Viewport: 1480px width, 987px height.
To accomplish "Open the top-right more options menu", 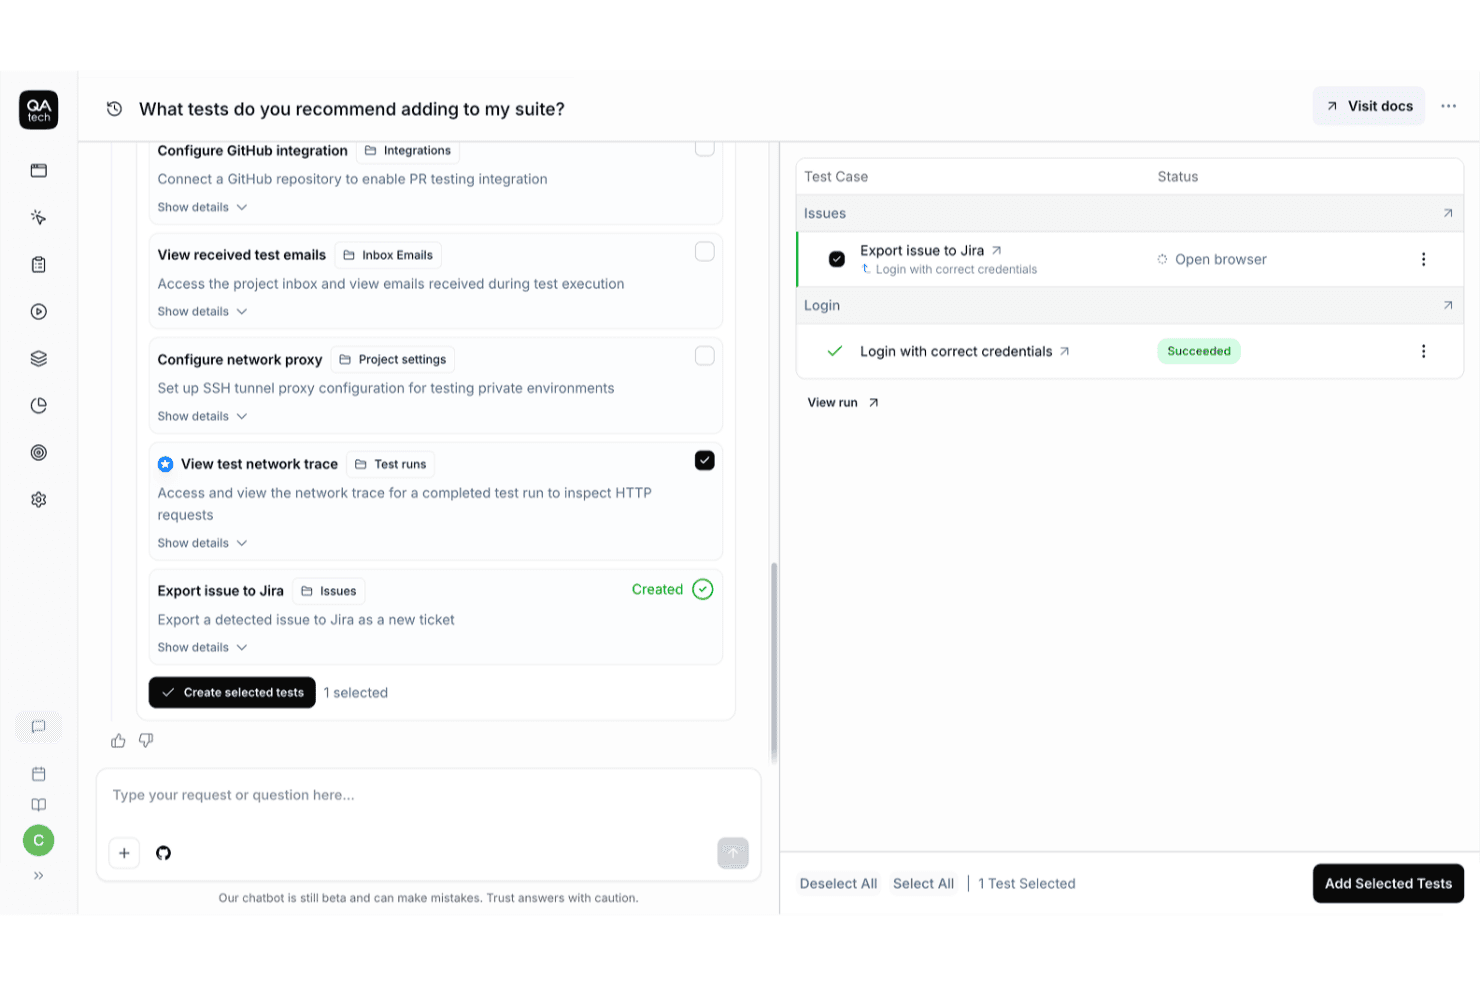I will 1449,106.
